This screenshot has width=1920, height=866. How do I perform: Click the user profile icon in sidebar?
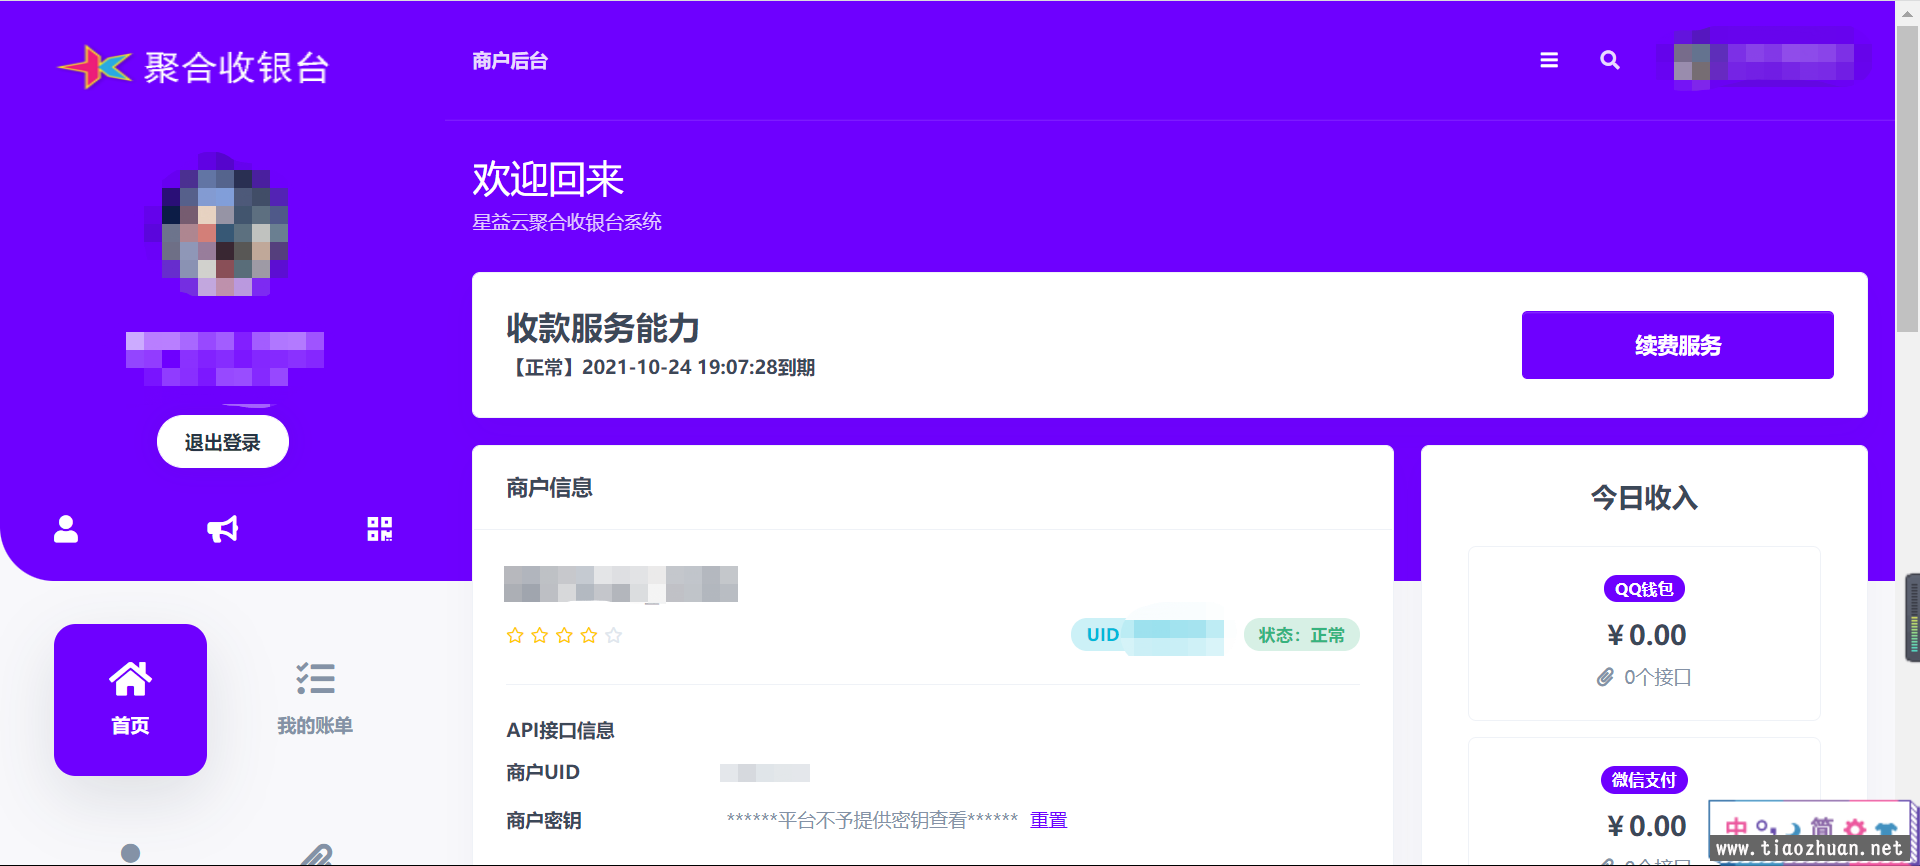tap(66, 529)
